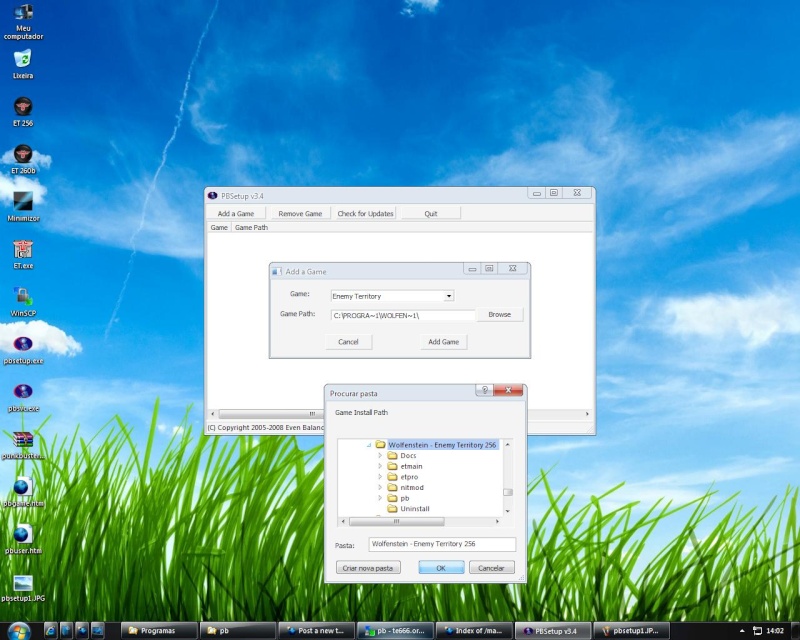Expand the etpro folder node
Viewport: 800px width, 640px height.
click(380, 477)
